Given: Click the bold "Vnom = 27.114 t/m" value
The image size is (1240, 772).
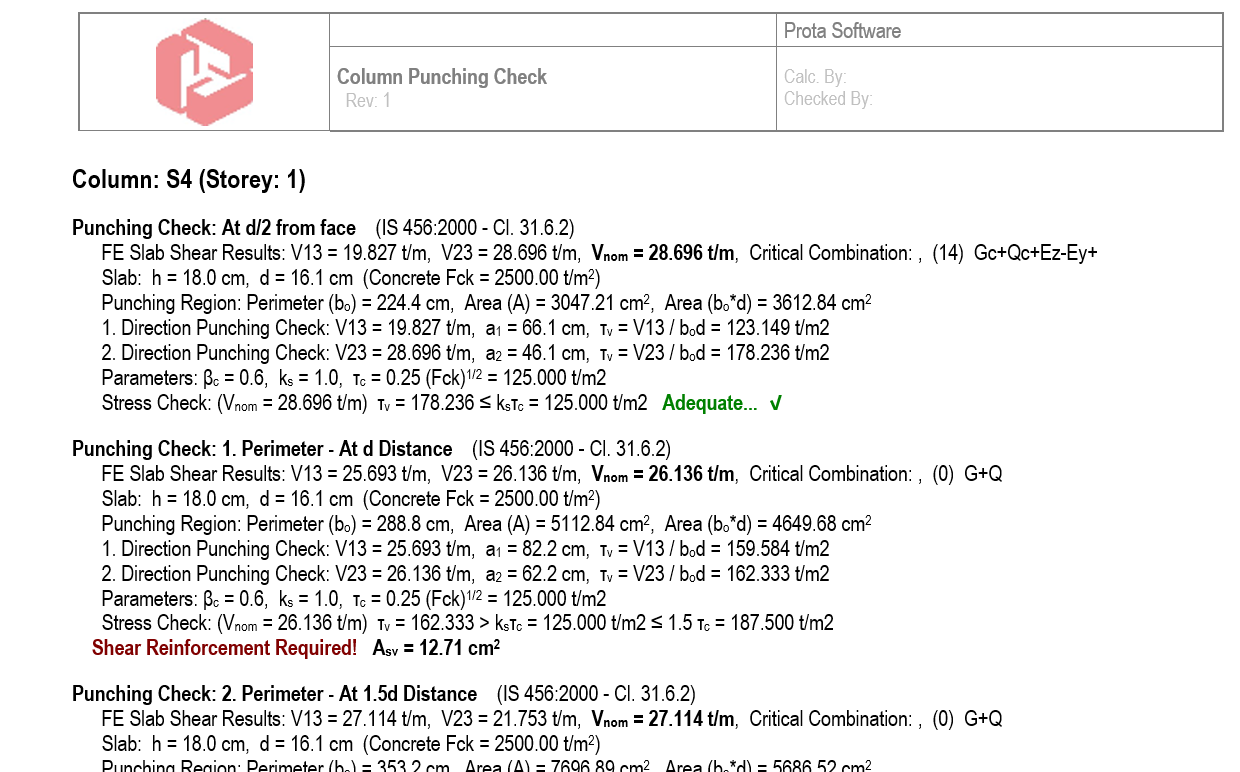Looking at the screenshot, I should 662,719.
